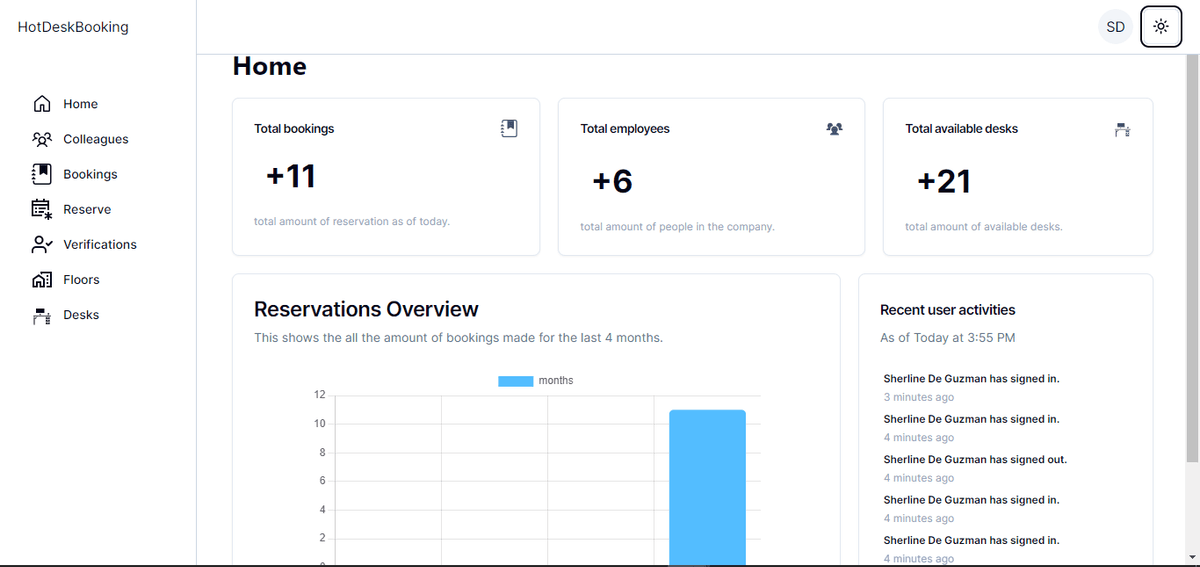
Task: Toggle the months dataset legend
Action: (535, 381)
